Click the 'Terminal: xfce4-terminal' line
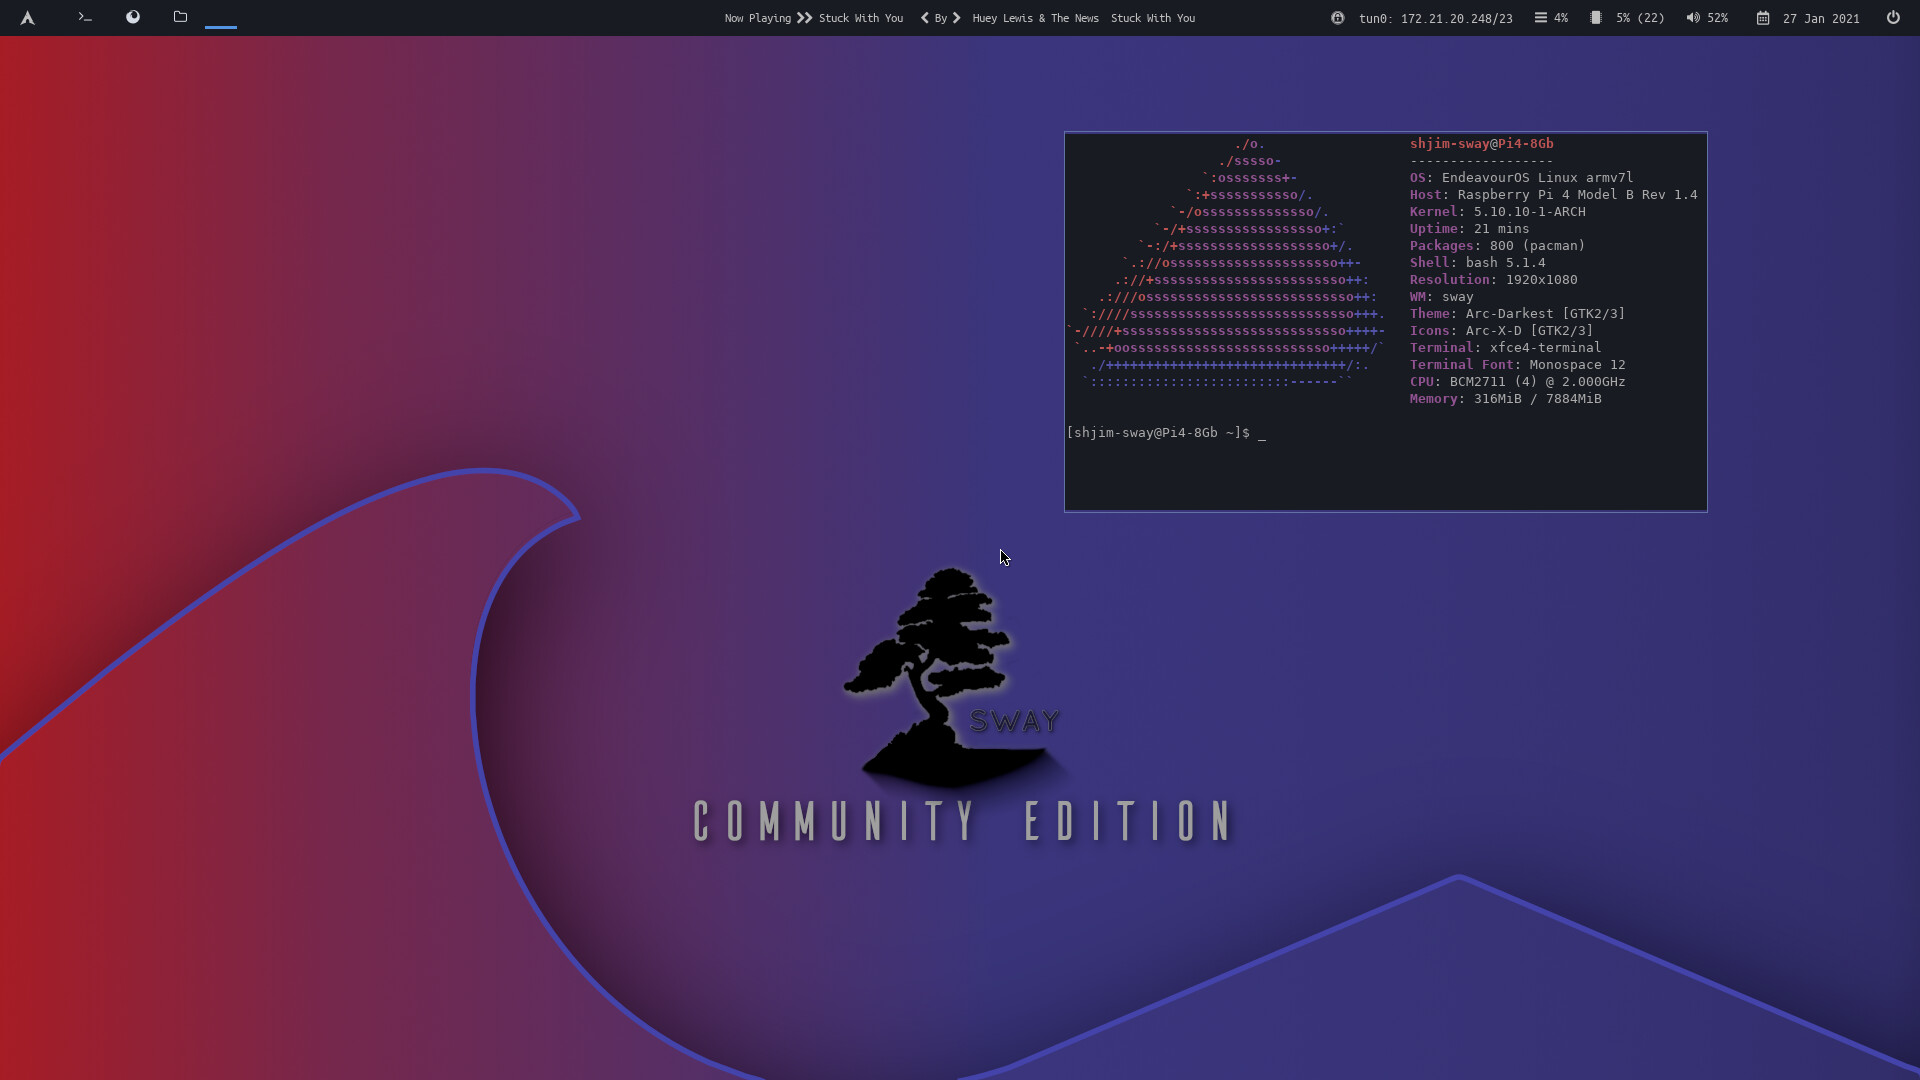This screenshot has height=1080, width=1920. 1505,348
